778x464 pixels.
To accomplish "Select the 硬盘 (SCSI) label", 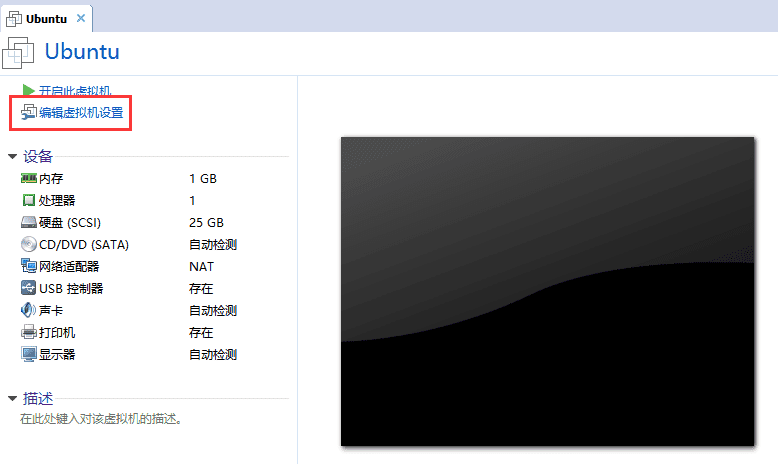I will (x=69, y=222).
